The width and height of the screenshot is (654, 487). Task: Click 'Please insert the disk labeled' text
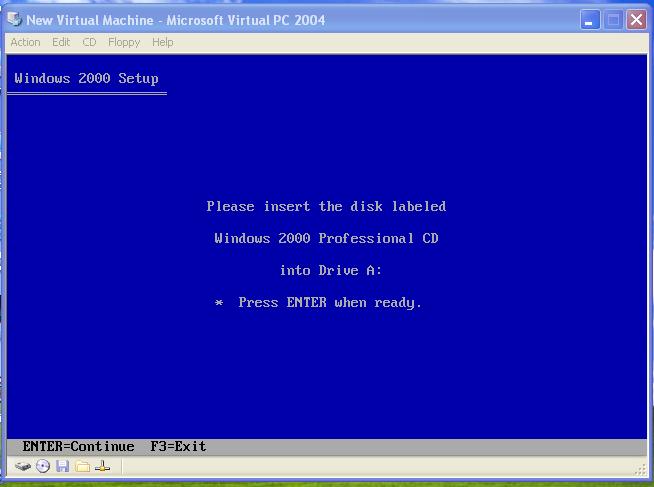point(326,206)
